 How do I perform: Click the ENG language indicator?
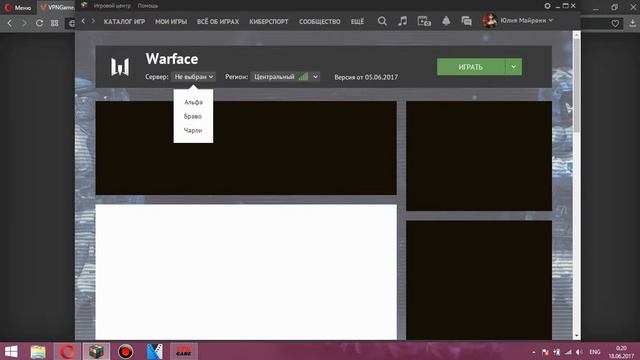[x=595, y=352]
